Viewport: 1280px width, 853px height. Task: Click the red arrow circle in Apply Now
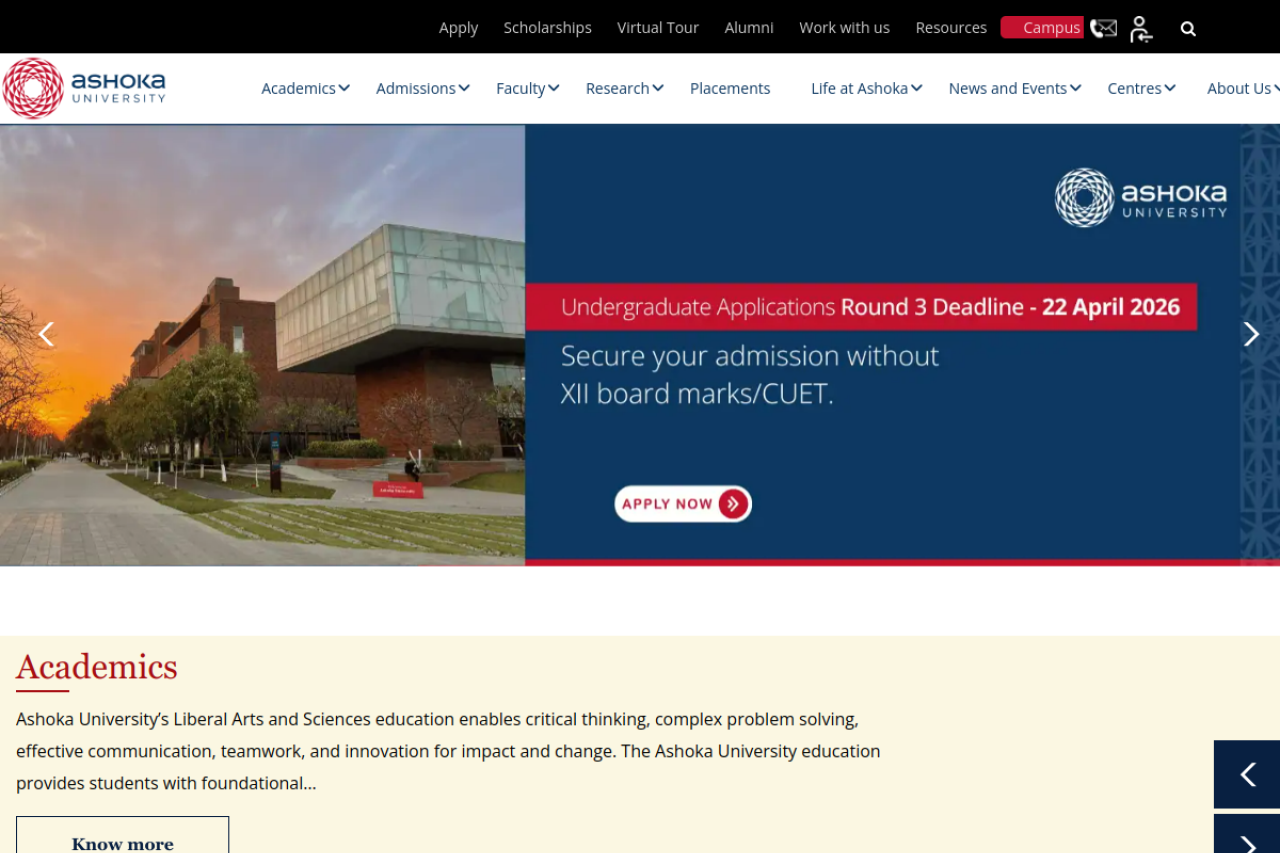pos(733,504)
